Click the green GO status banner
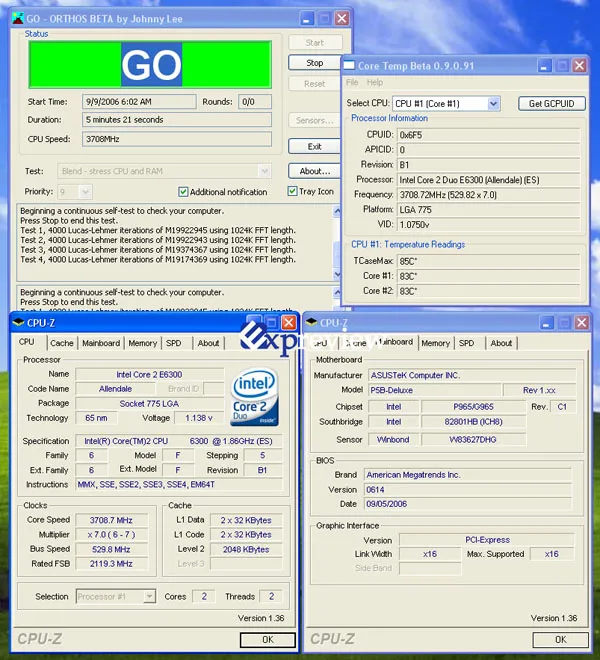600x660 pixels. point(150,64)
